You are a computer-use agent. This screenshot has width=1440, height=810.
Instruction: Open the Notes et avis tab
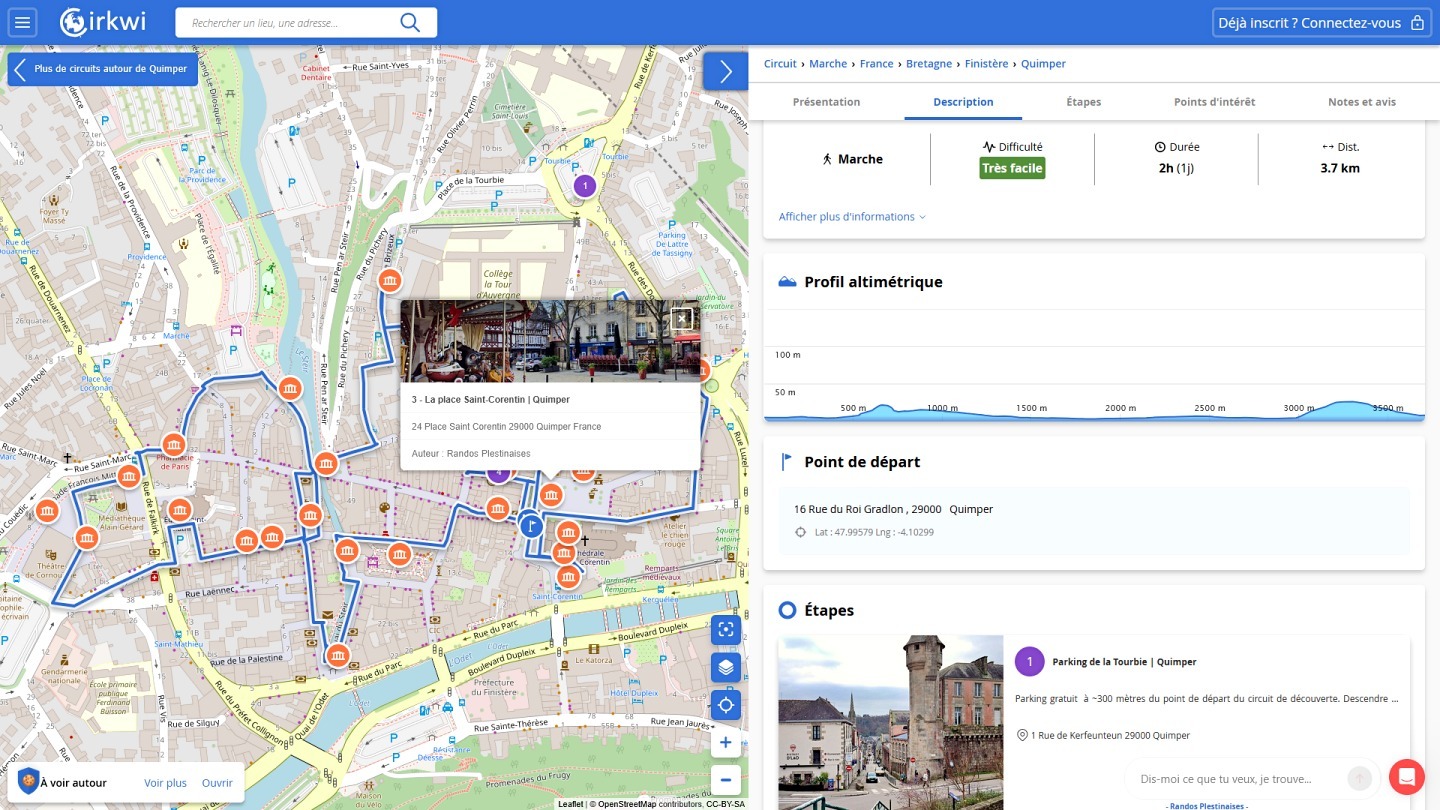tap(1362, 101)
